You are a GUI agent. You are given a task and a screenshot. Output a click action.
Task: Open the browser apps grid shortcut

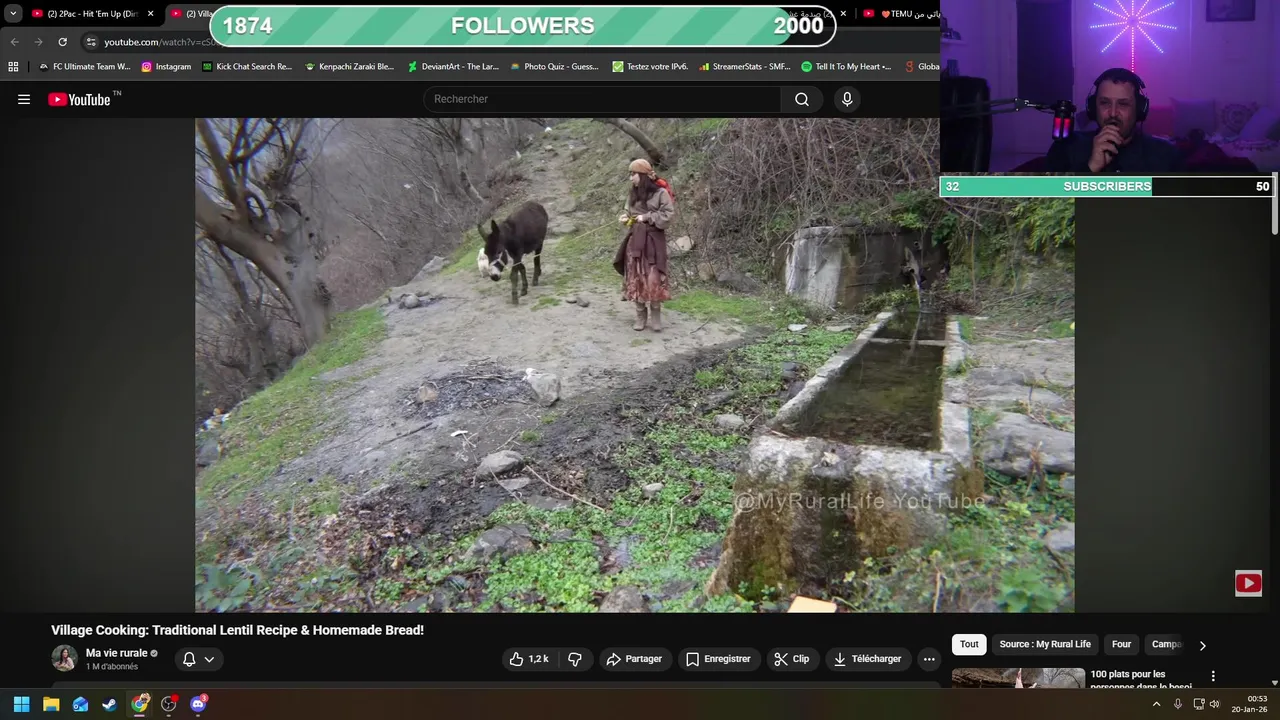tap(13, 67)
